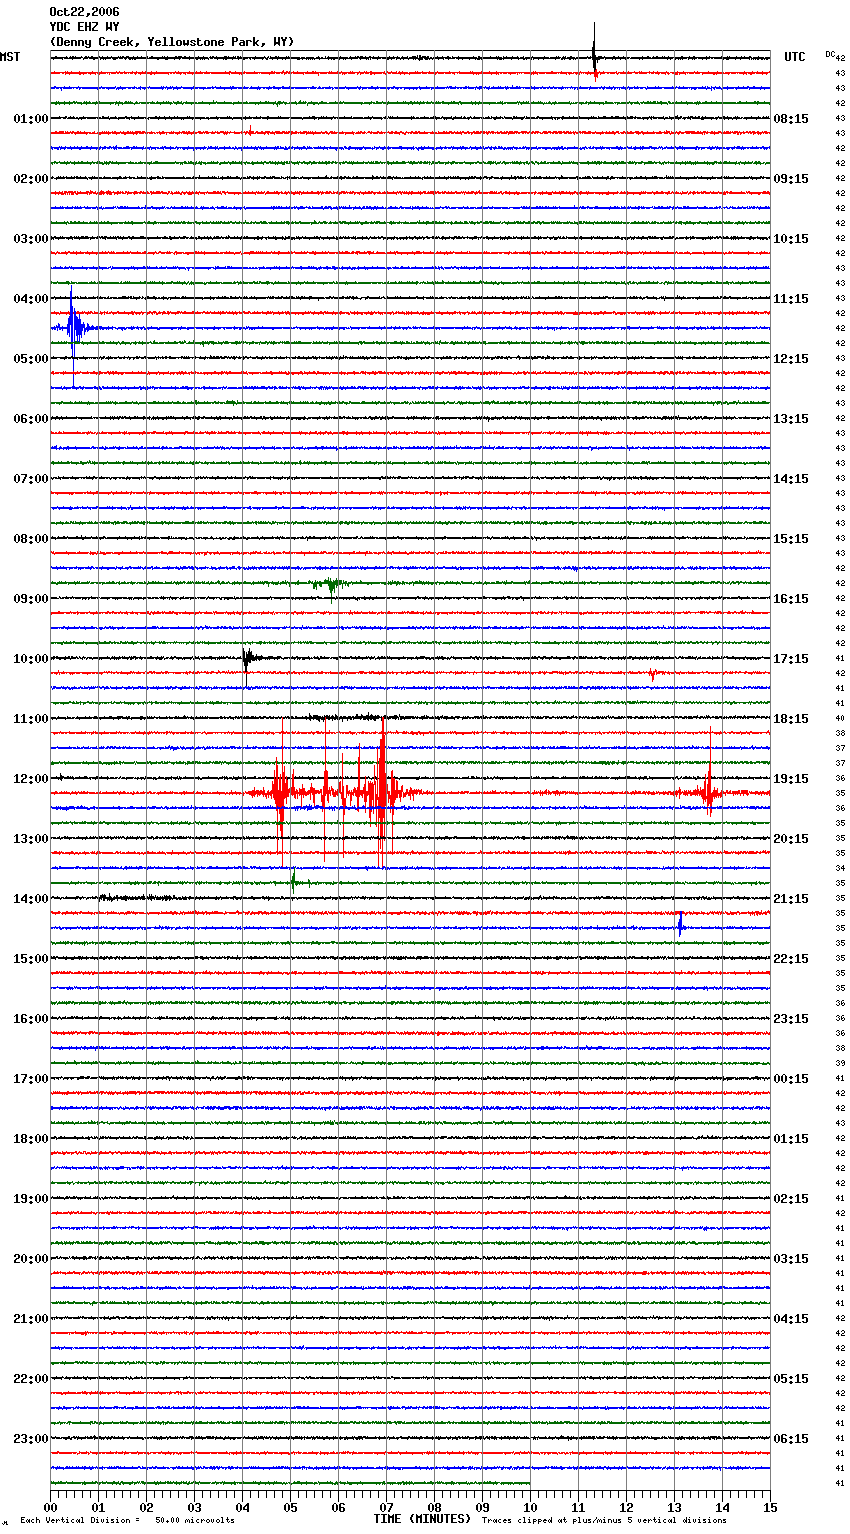The image size is (850, 1534).
Task: Click the 13:15 UTC time label
Action: (x=791, y=419)
